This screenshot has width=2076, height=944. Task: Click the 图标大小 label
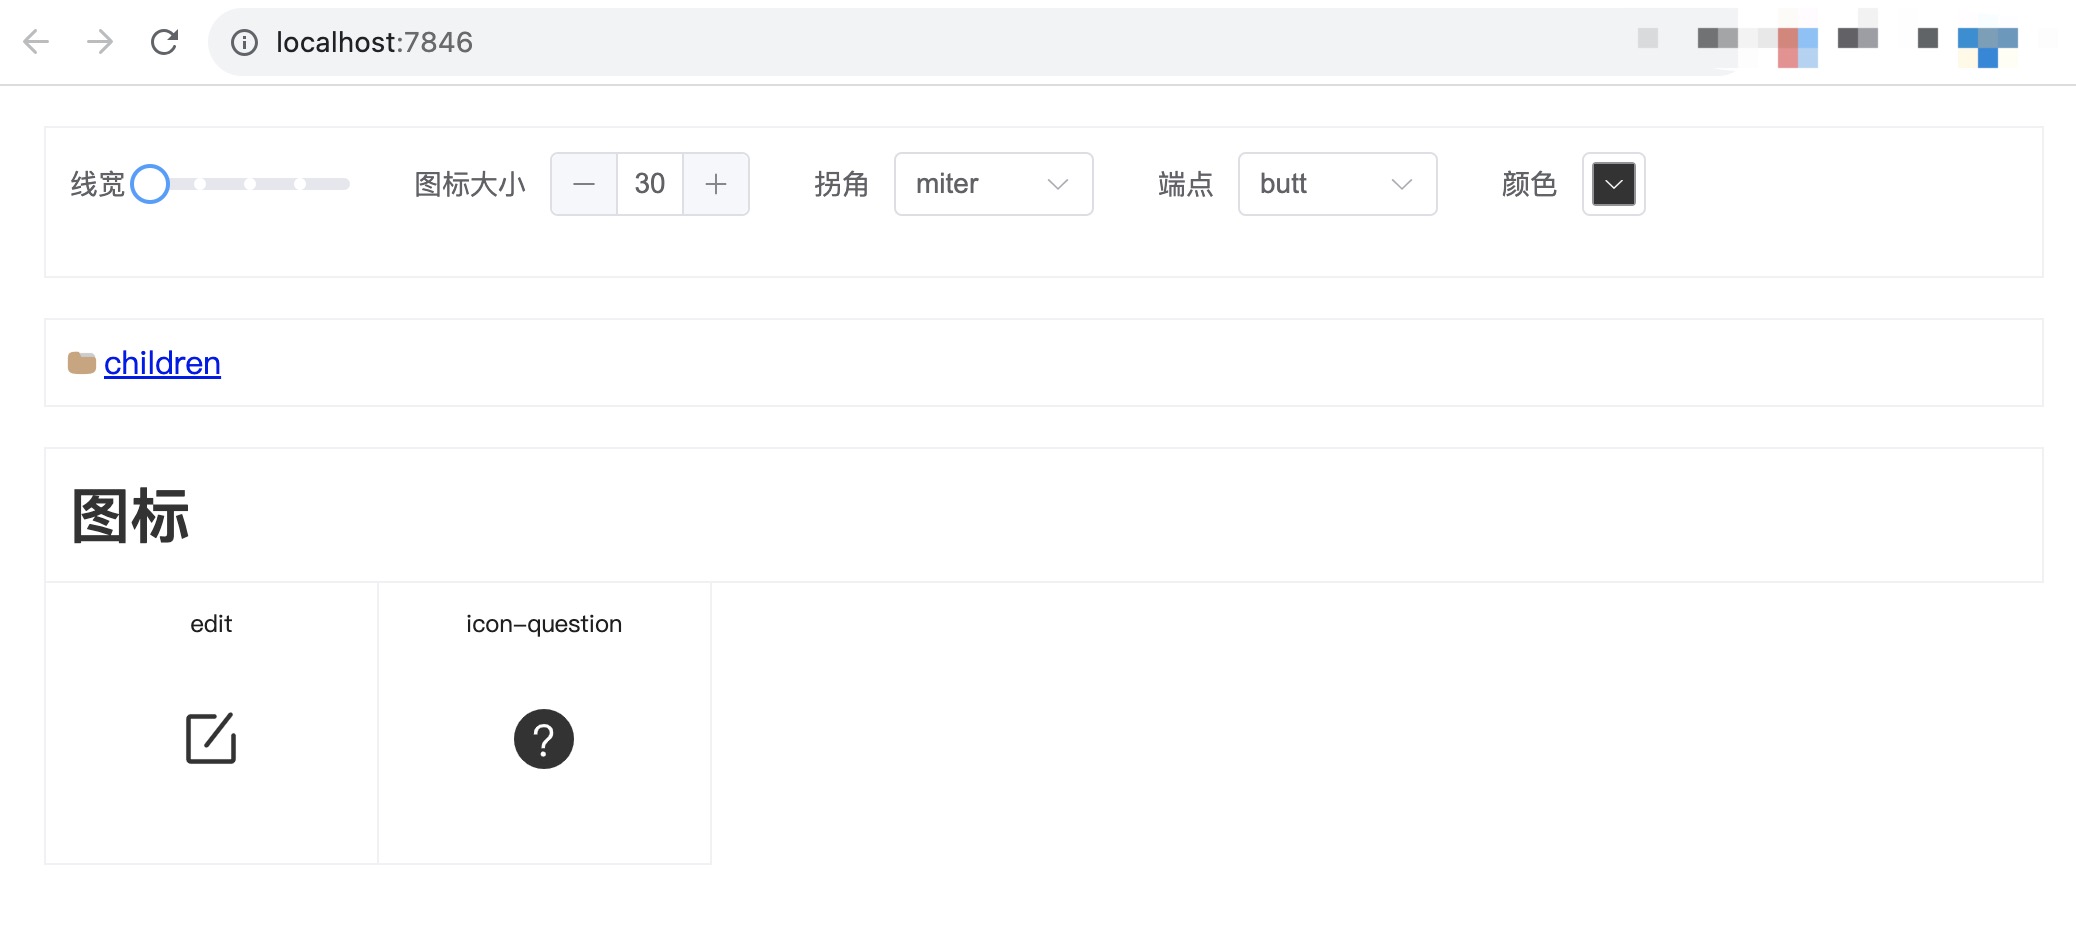(x=470, y=184)
